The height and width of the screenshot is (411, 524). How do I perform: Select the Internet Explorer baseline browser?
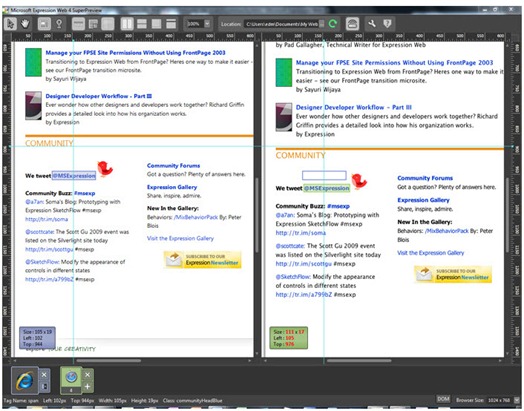(x=24, y=381)
